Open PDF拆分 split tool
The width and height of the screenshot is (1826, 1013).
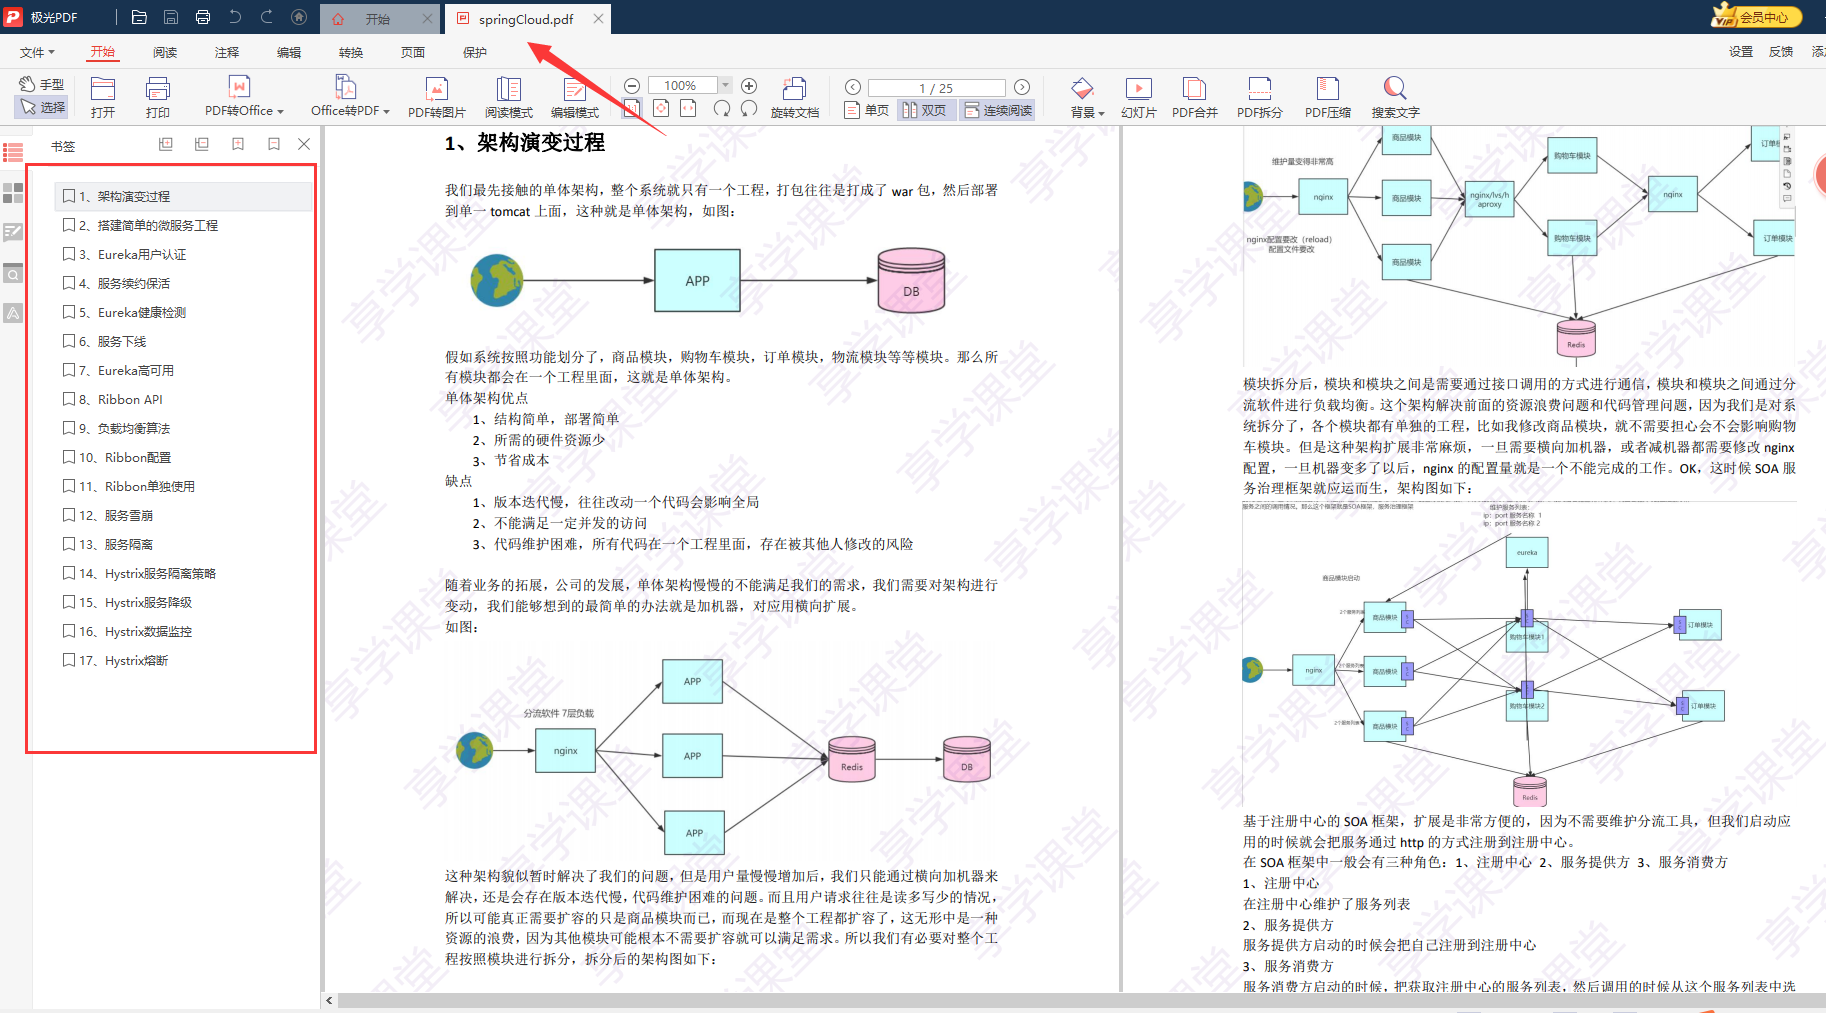[1260, 97]
